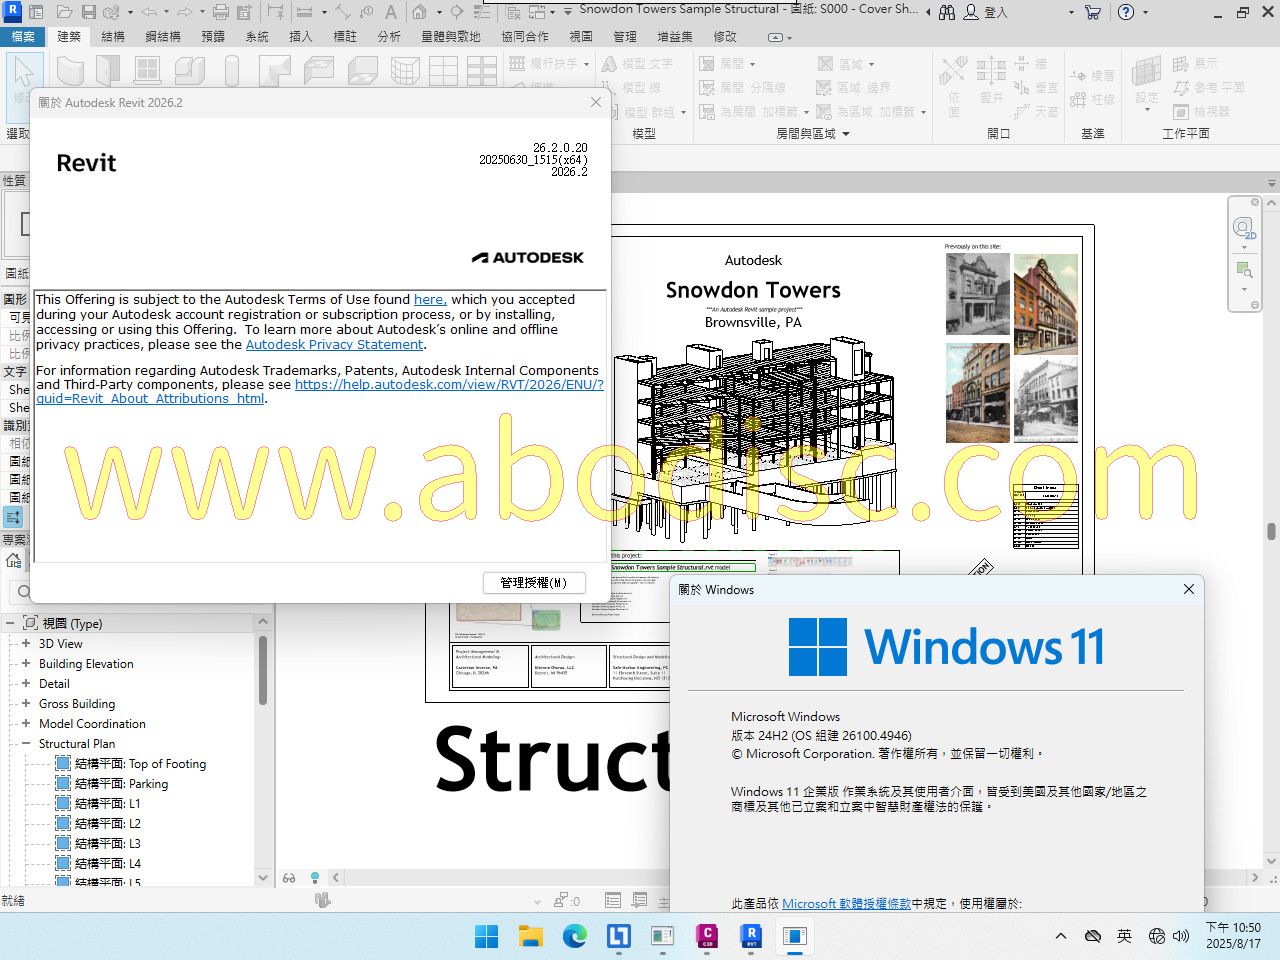Click the Open folder icon in quick access
The width and height of the screenshot is (1280, 960).
pyautogui.click(x=64, y=12)
